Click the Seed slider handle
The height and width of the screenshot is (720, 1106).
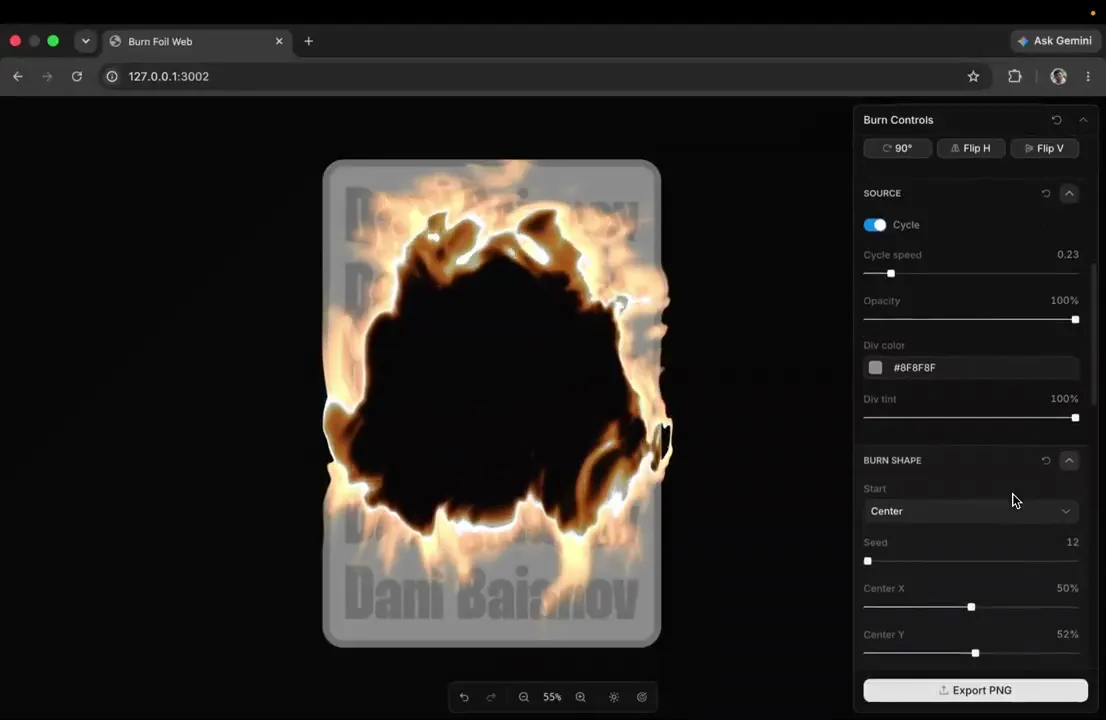[868, 561]
